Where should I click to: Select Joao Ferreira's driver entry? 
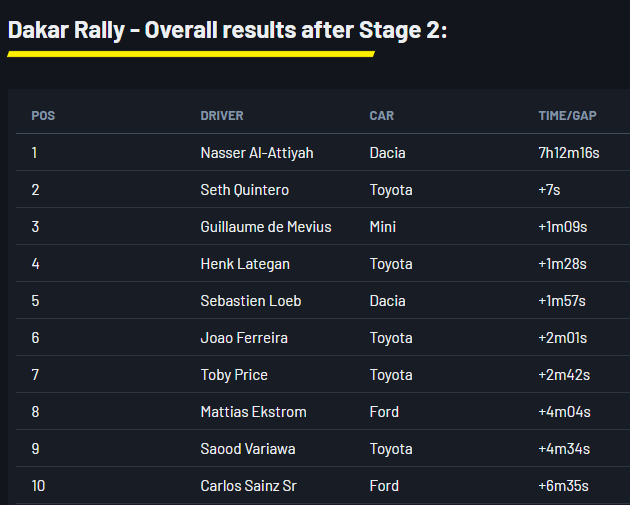[244, 338]
